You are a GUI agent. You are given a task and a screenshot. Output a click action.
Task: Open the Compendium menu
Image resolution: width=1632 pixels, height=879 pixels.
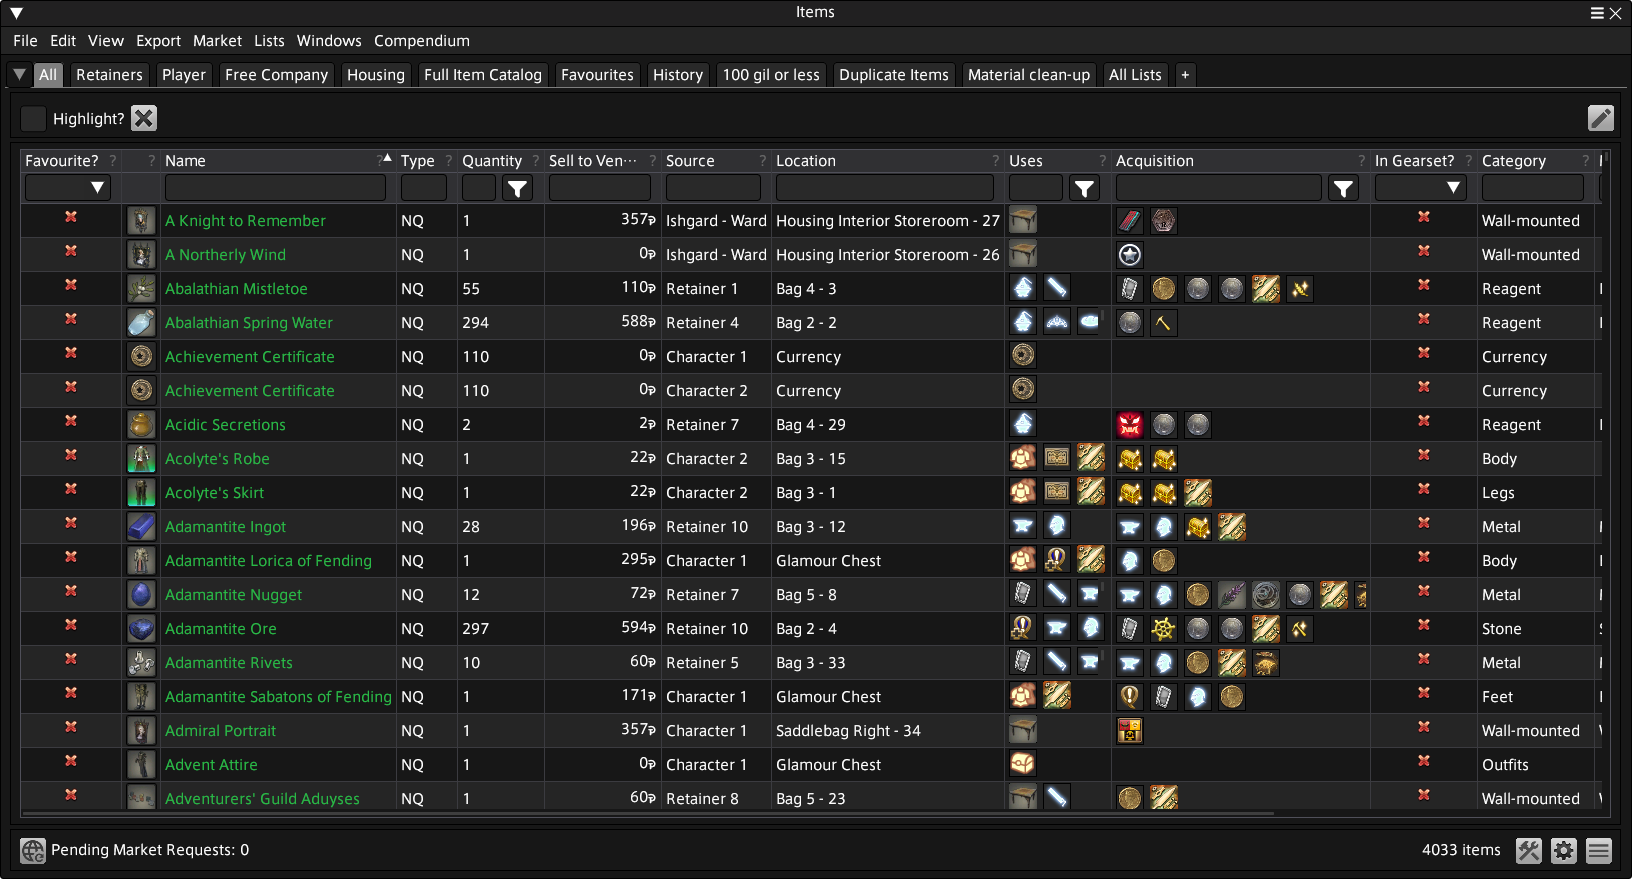(422, 41)
